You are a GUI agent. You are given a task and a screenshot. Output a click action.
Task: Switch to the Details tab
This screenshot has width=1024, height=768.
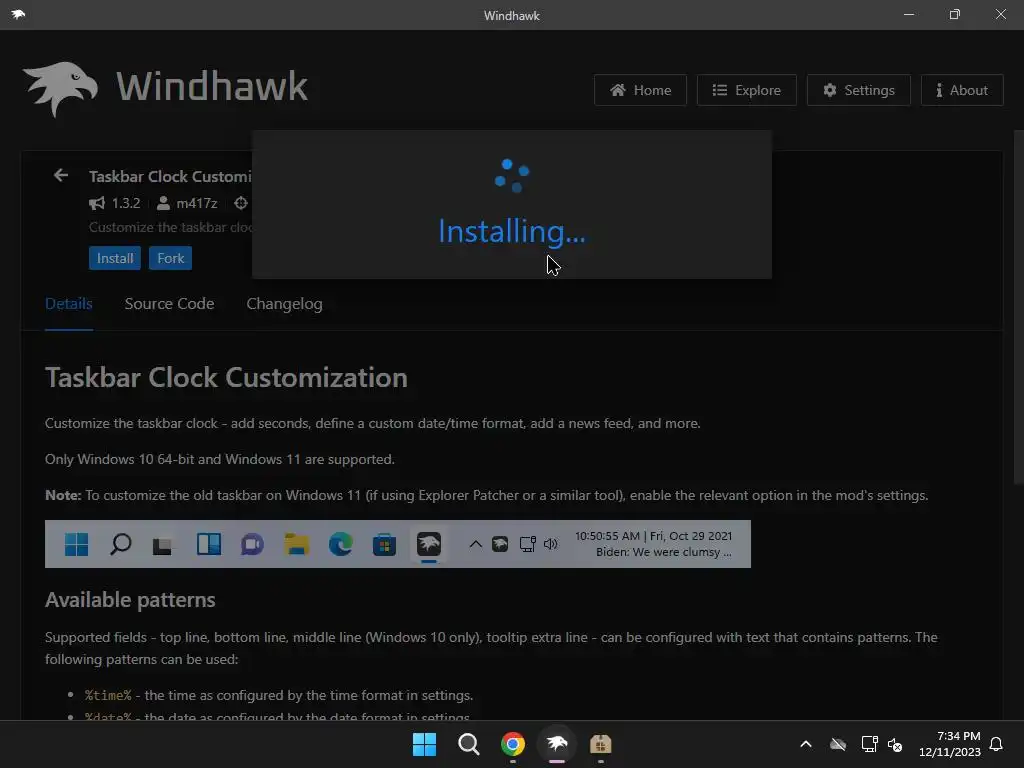69,304
